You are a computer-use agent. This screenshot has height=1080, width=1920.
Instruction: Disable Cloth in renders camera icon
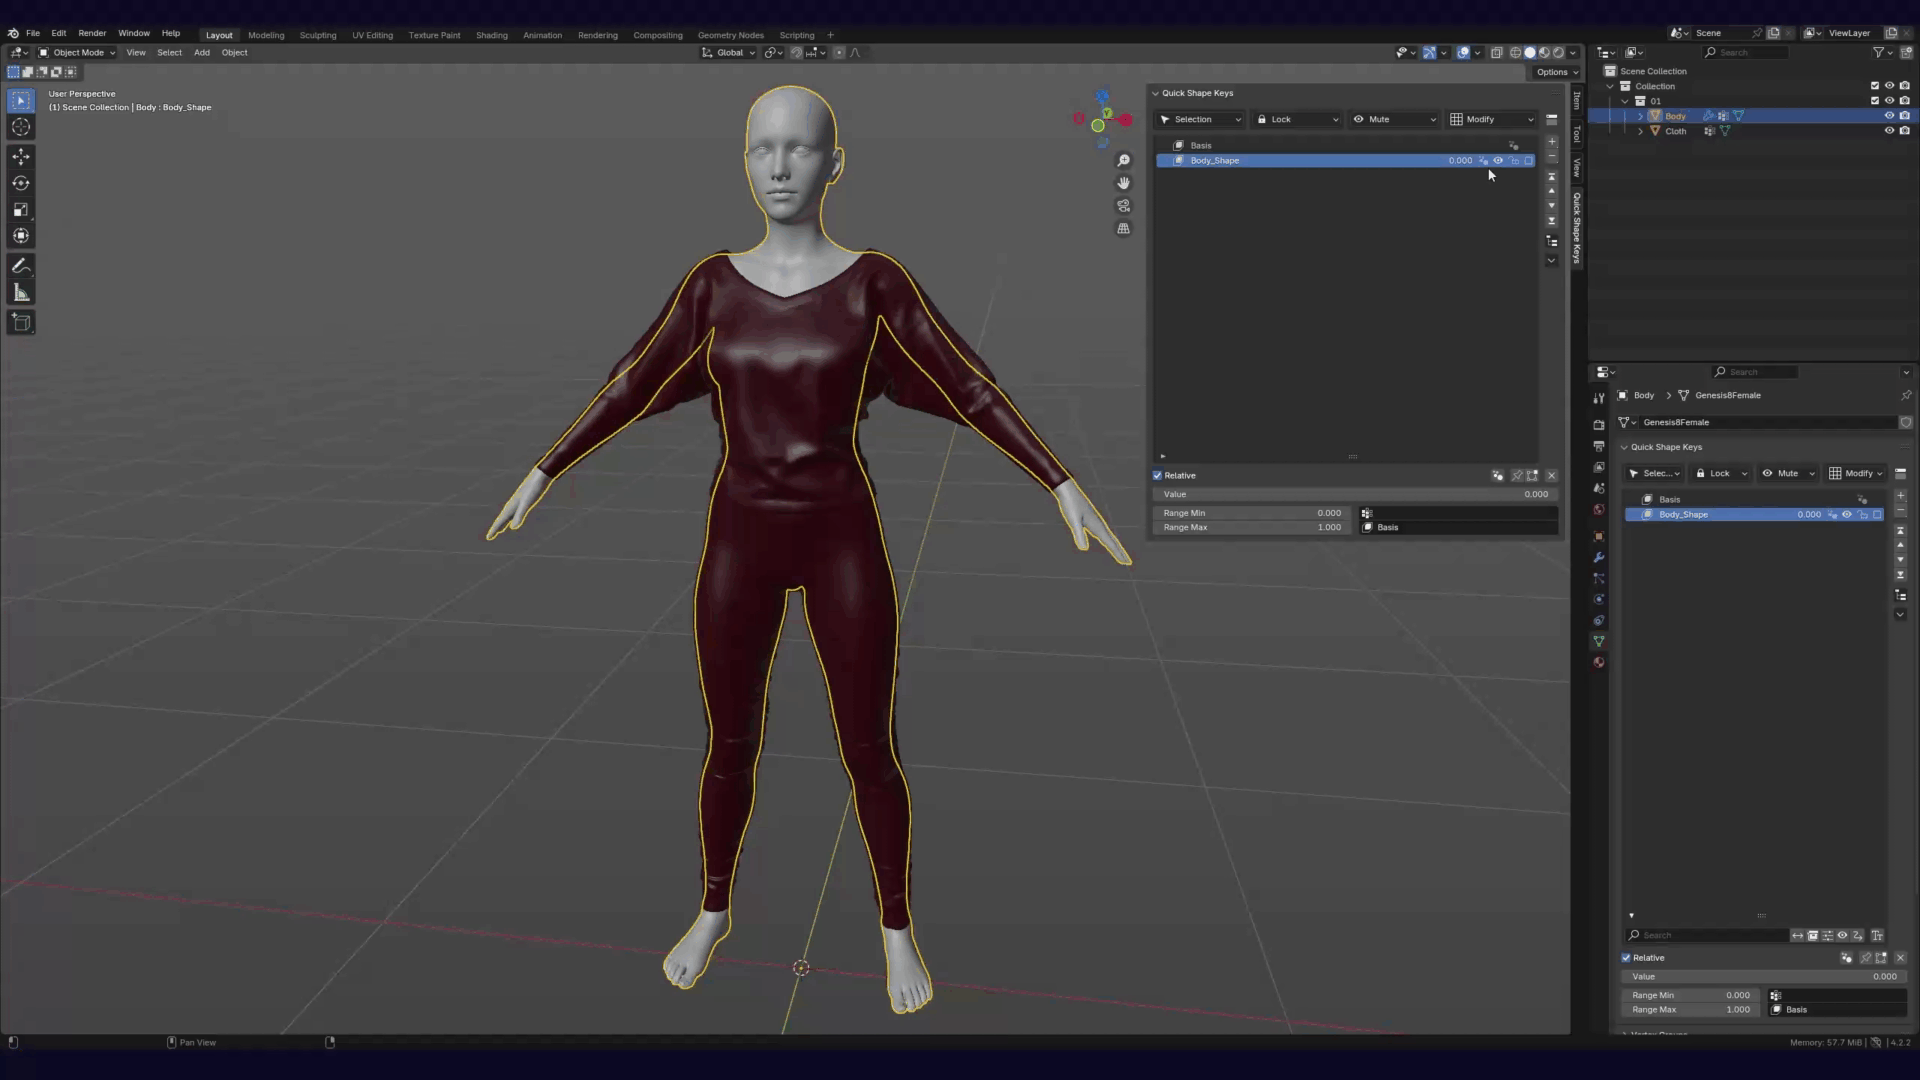pos(1905,131)
